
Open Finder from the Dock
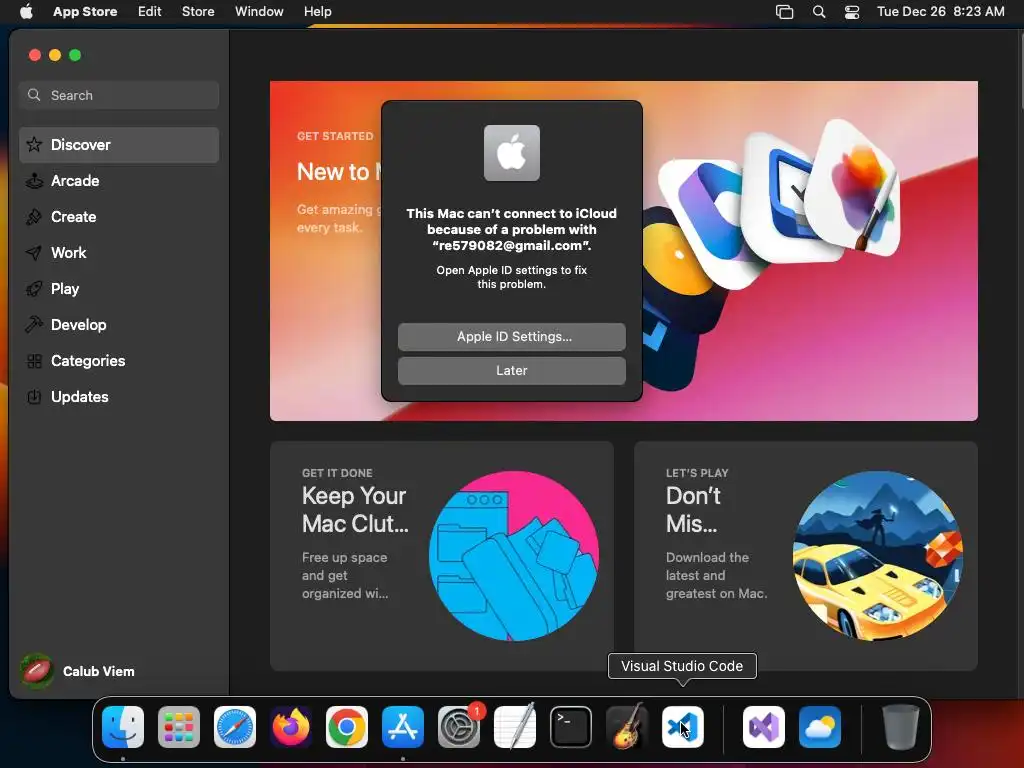(123, 727)
